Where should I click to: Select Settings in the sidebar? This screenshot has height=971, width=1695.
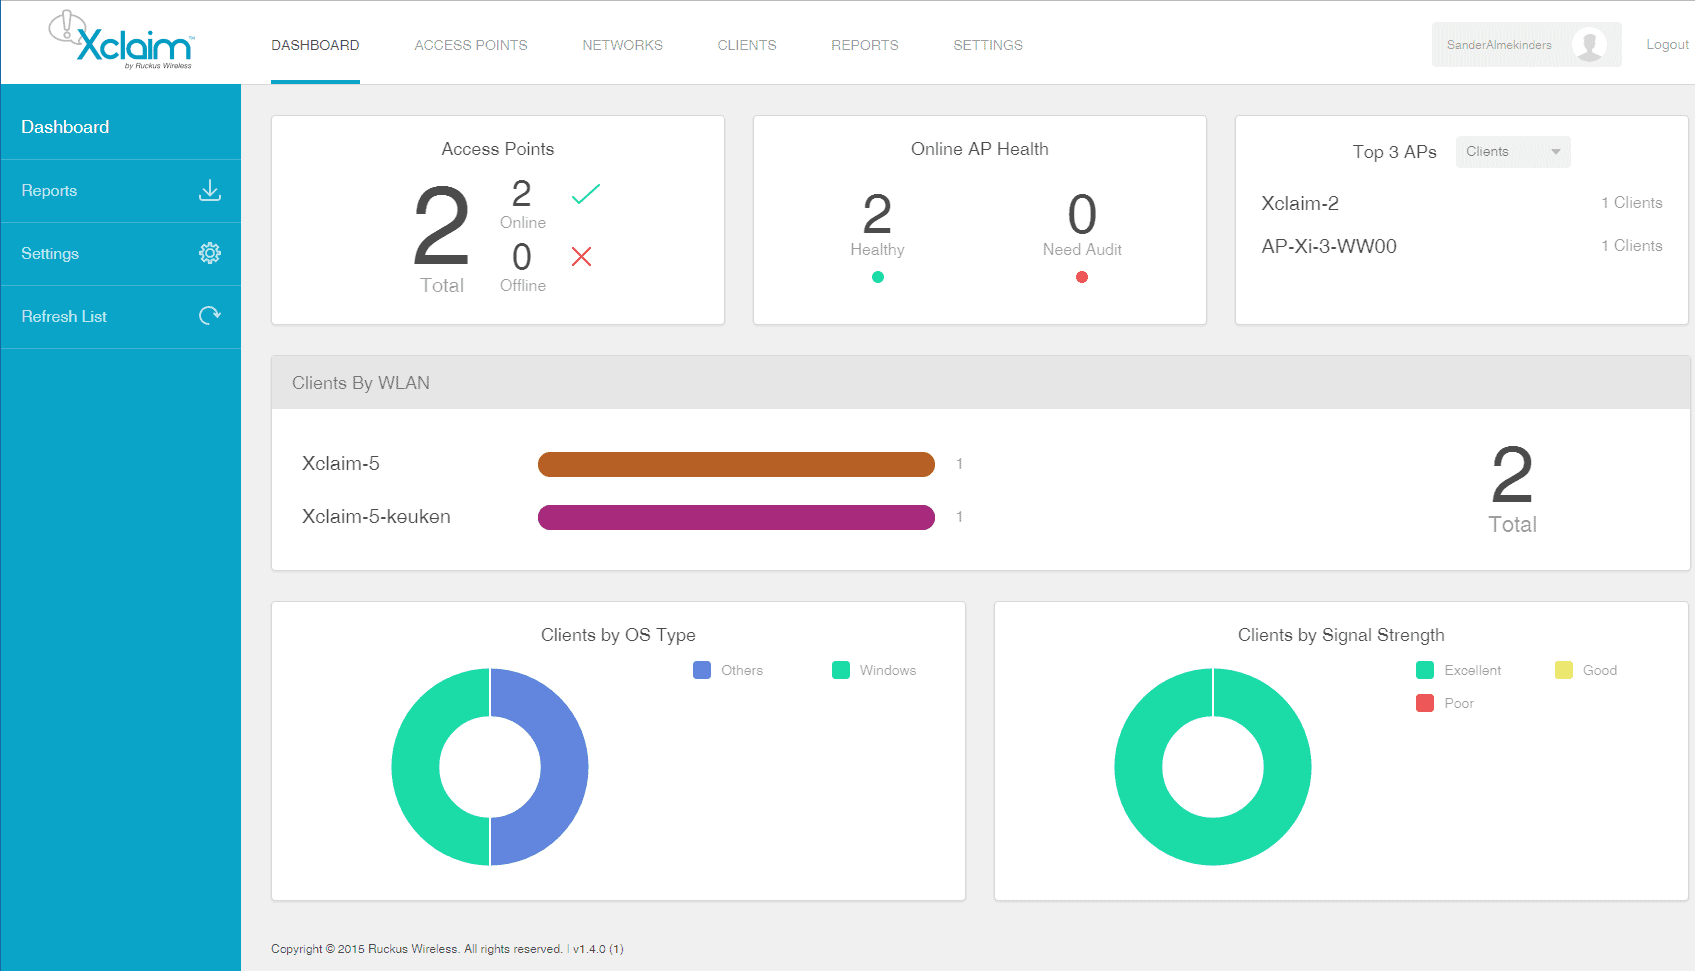coord(121,254)
